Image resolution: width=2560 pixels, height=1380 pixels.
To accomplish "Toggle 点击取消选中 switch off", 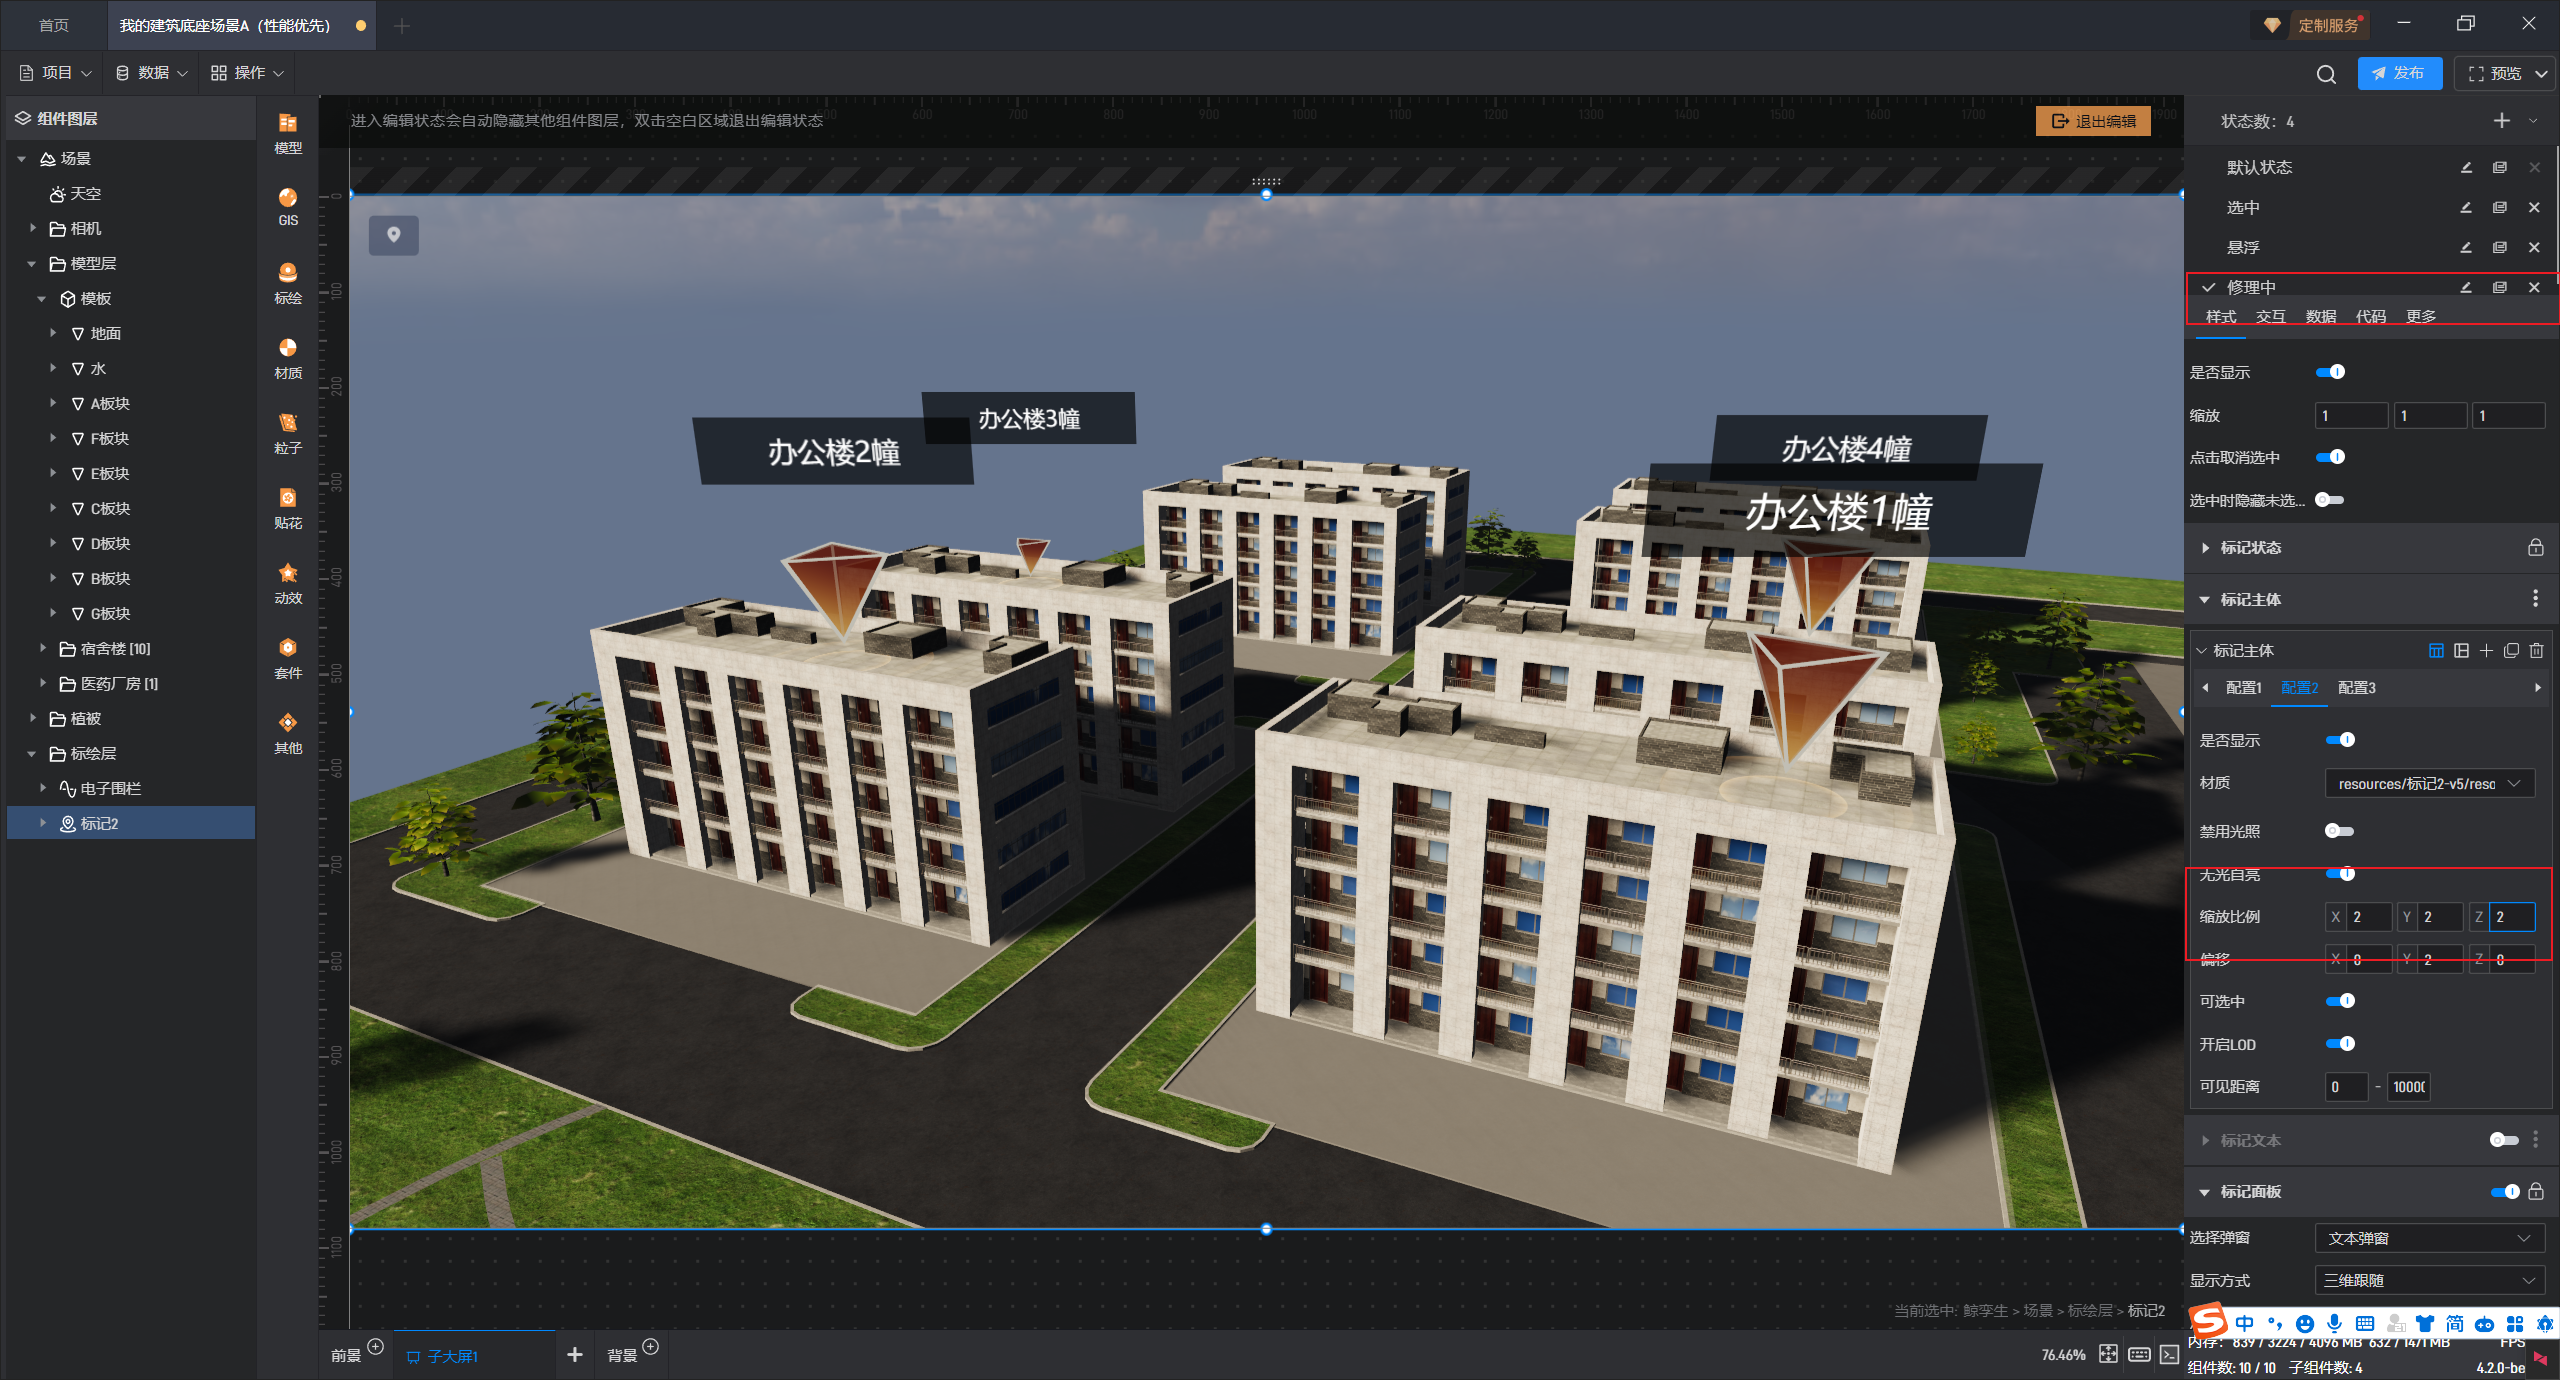I will (x=2330, y=457).
